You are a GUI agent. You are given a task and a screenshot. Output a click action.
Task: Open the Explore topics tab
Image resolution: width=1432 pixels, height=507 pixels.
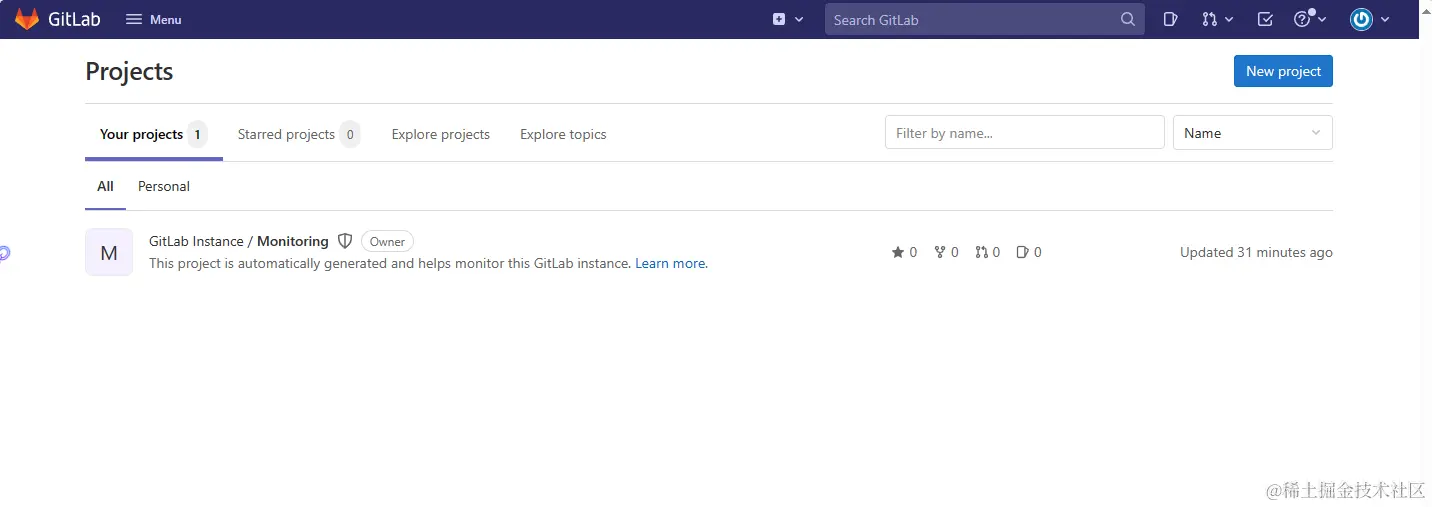pyautogui.click(x=563, y=134)
